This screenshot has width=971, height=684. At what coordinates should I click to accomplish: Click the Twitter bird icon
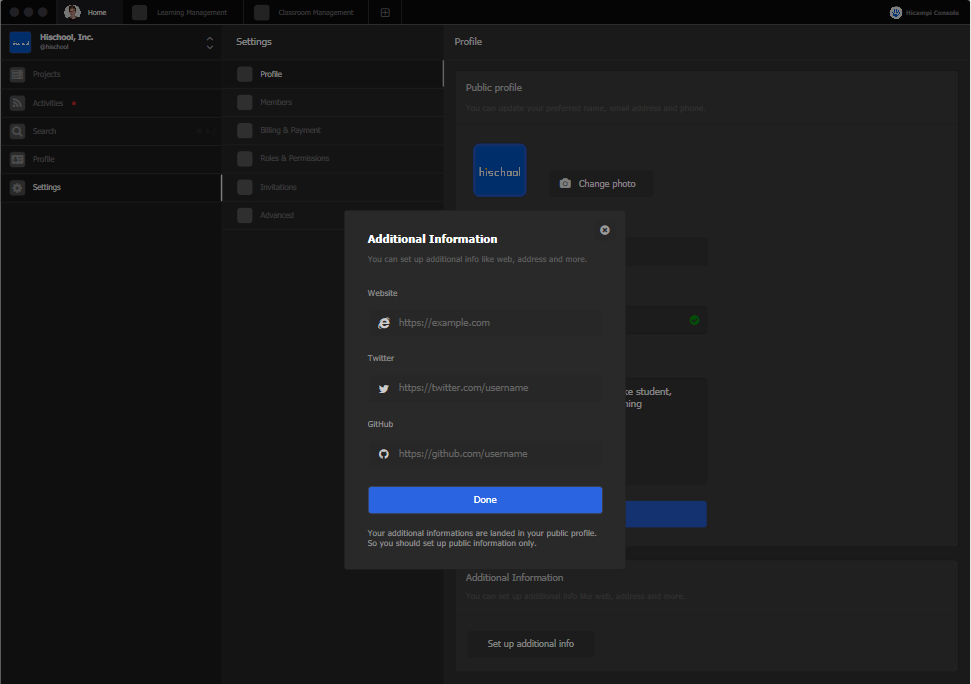383,388
